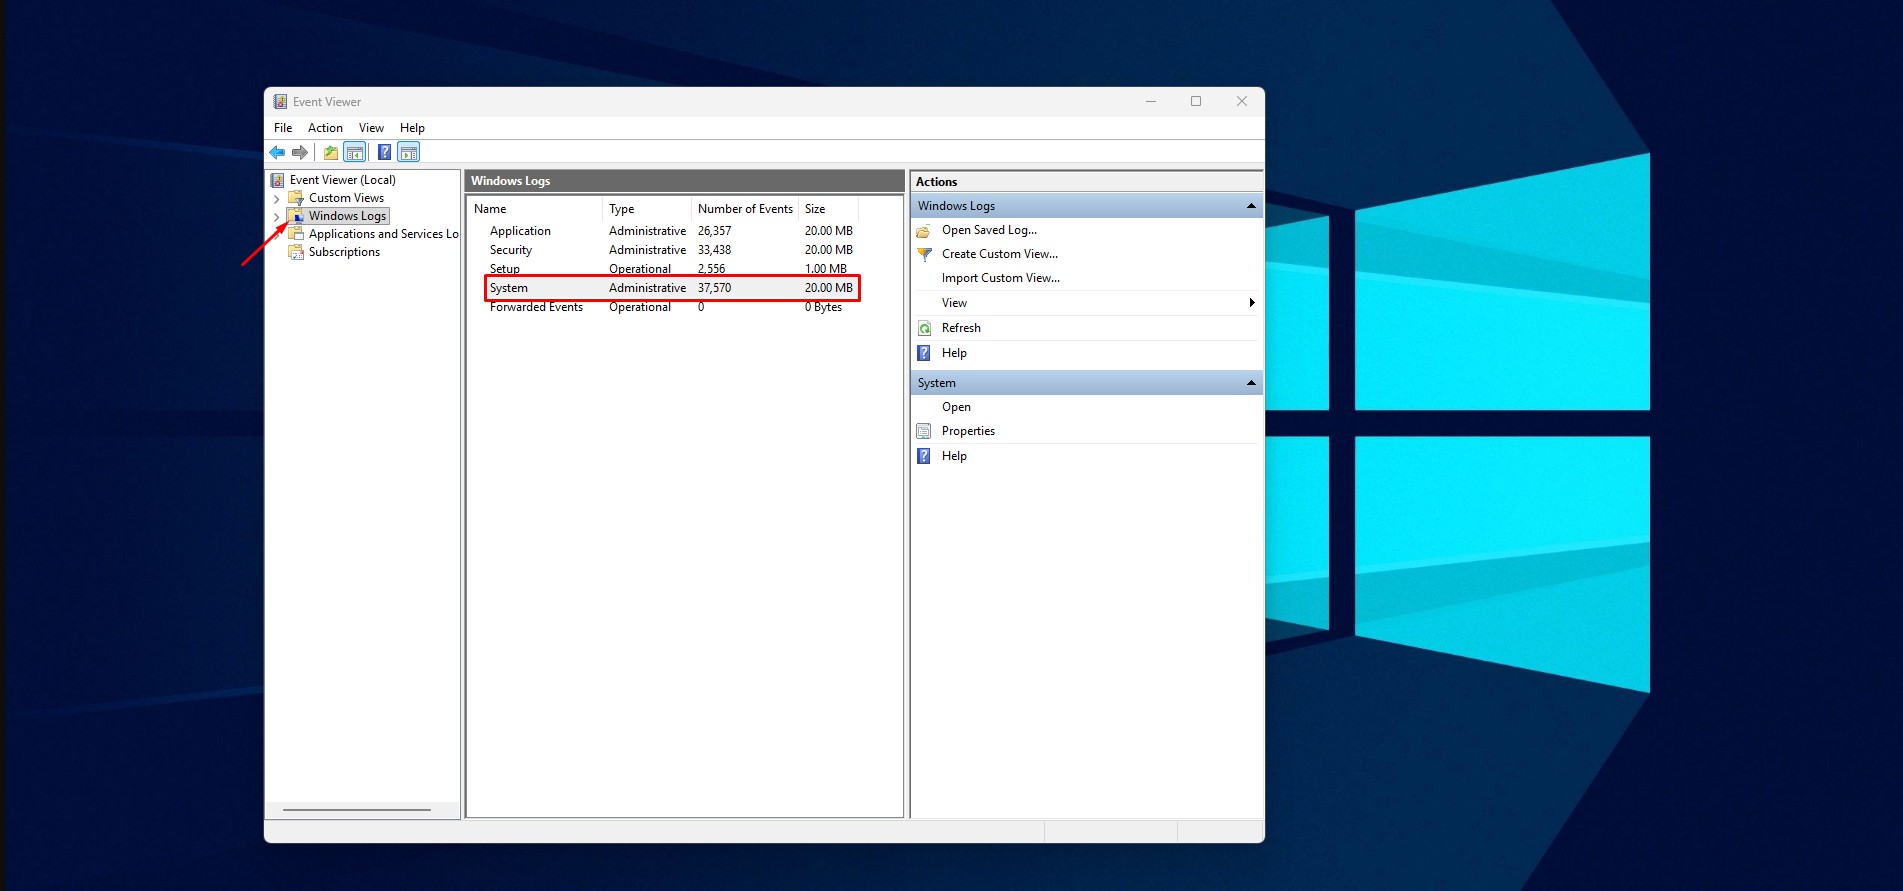Viewport: 1903px width, 891px height.
Task: Click the blue Help toolbar icon
Action: [384, 152]
